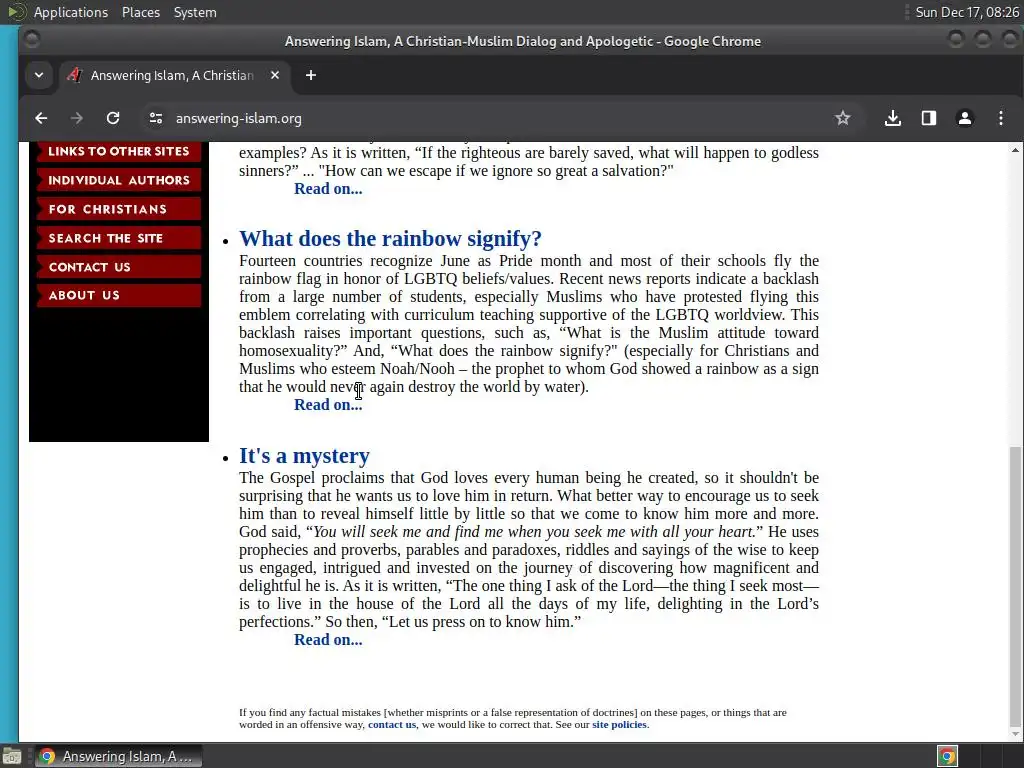Image resolution: width=1024 pixels, height=768 pixels.
Task: Select Answering Islam window in taskbar
Action: point(118,756)
